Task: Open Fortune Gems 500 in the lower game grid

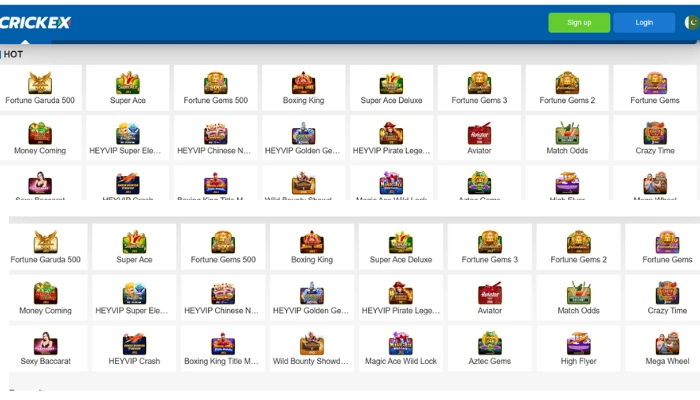Action: [x=223, y=247]
